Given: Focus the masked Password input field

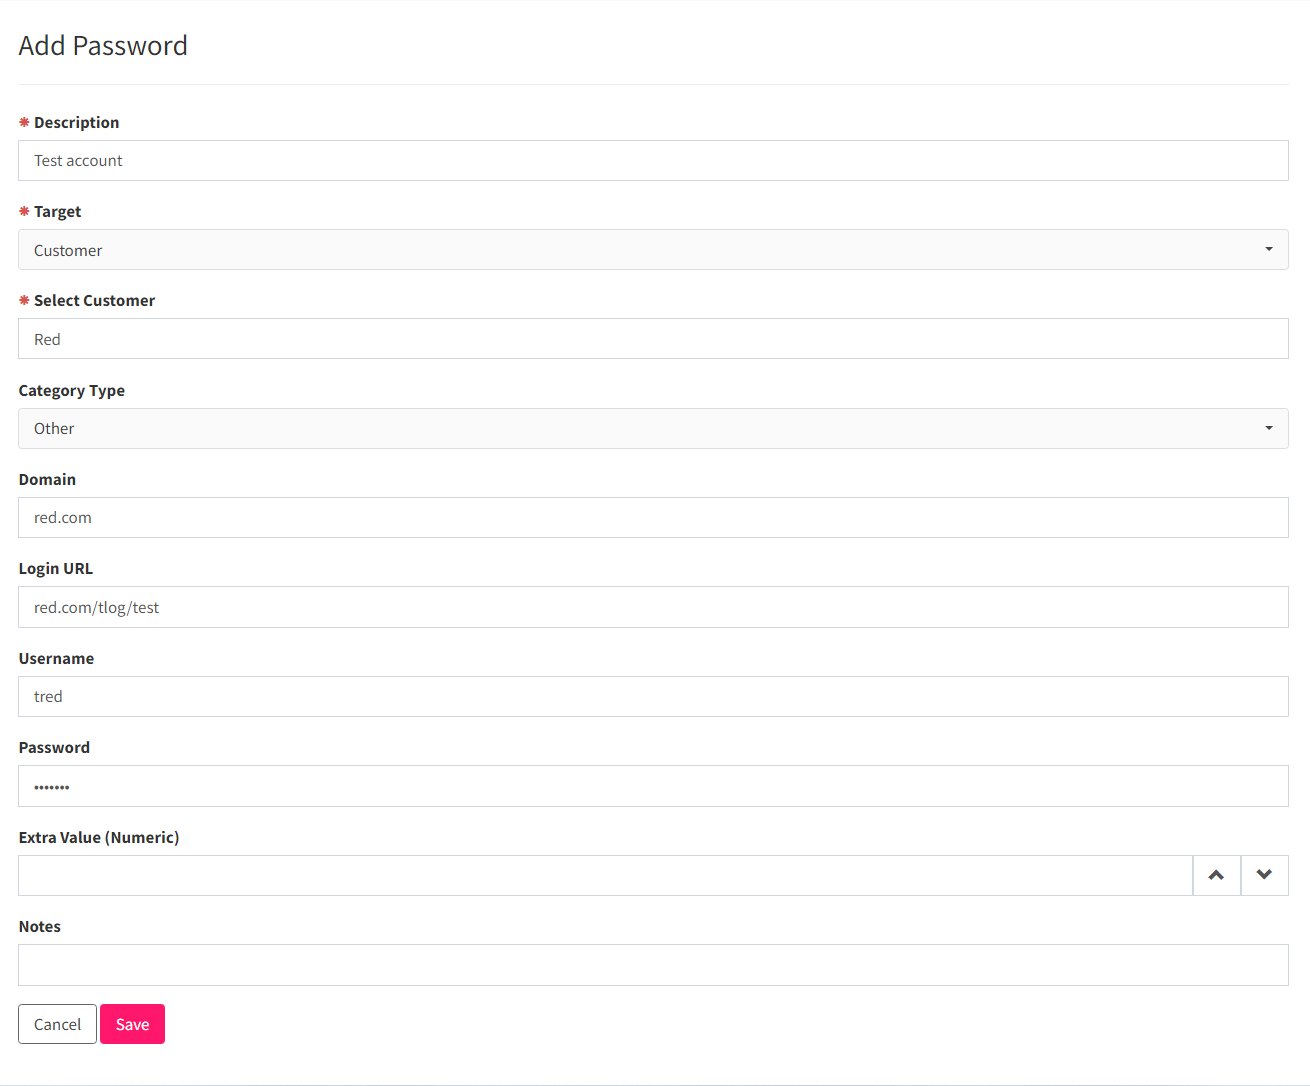Looking at the screenshot, I should 653,786.
